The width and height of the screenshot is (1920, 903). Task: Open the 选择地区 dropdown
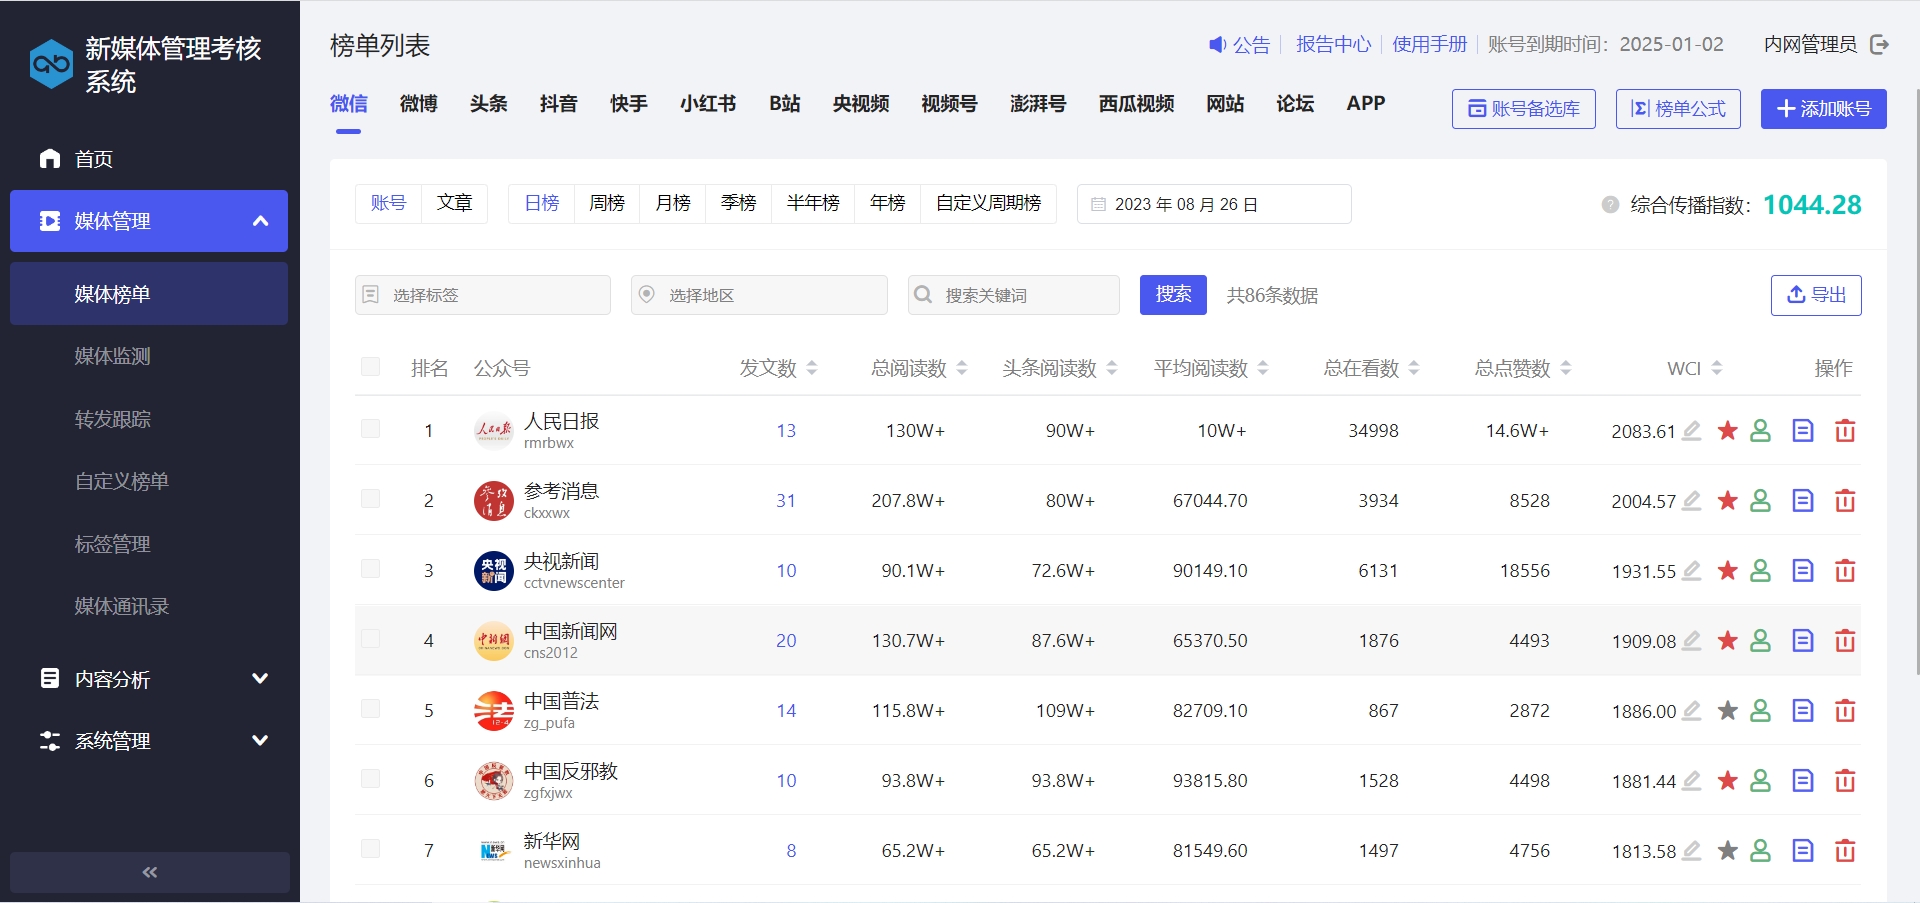pyautogui.click(x=759, y=295)
